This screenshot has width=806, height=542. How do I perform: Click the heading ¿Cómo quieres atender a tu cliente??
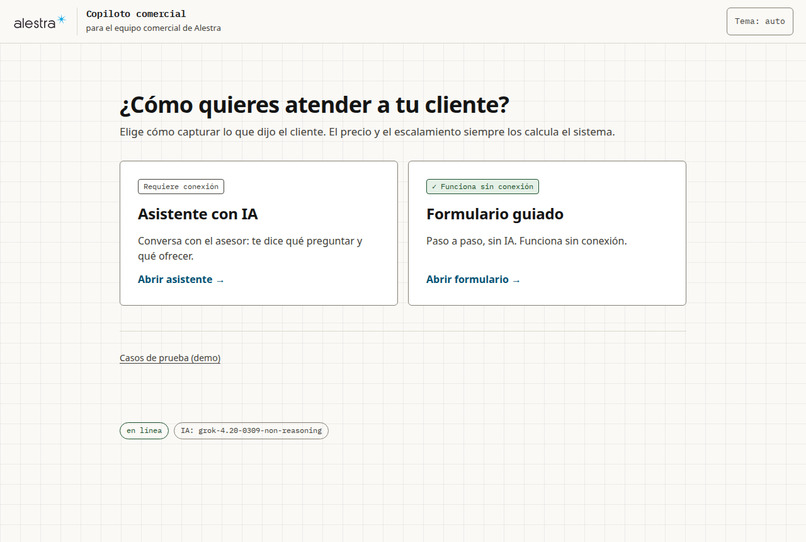314,105
